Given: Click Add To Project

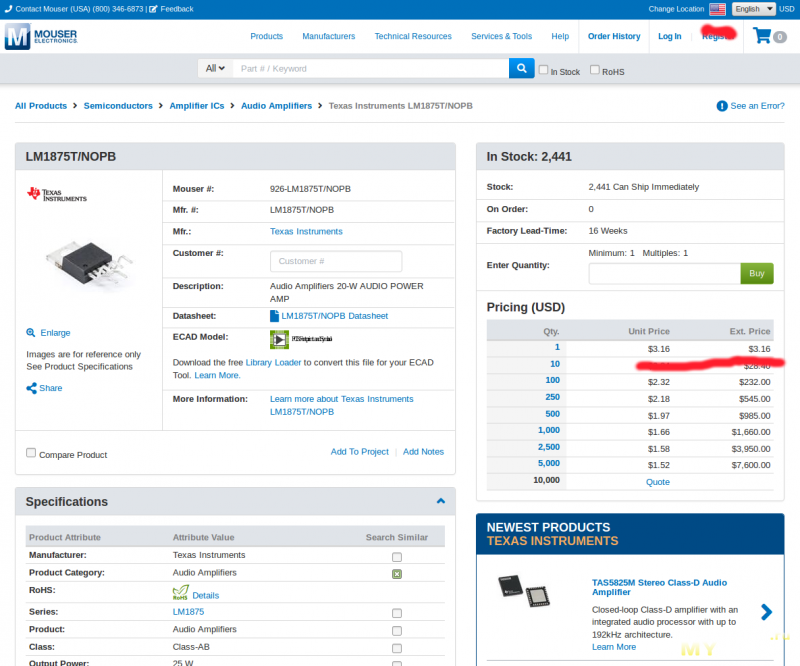Looking at the screenshot, I should point(359,452).
